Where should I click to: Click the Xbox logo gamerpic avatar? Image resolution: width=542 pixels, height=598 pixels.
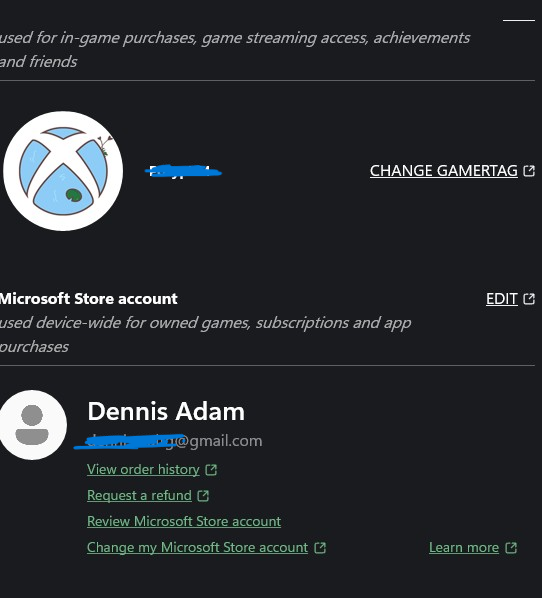click(x=63, y=171)
